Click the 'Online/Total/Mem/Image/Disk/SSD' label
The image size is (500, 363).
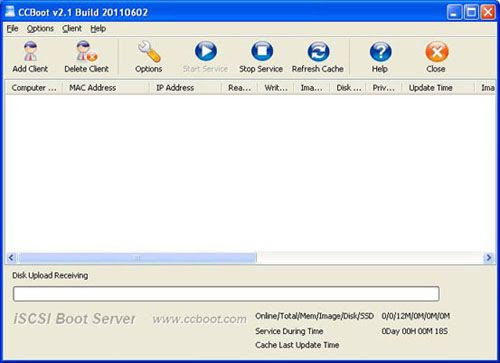[314, 316]
